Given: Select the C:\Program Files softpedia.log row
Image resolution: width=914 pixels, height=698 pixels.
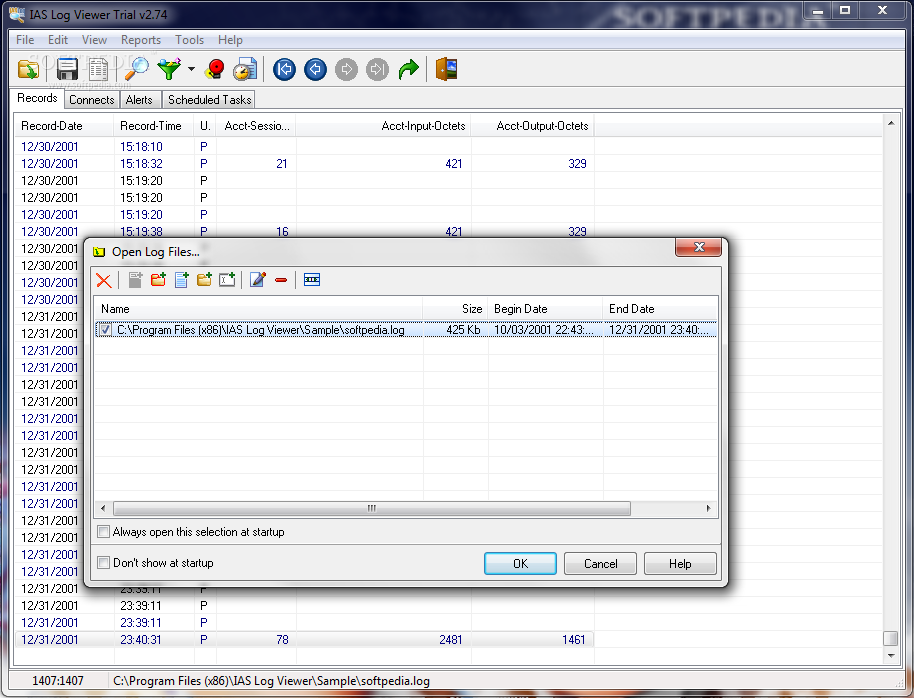Looking at the screenshot, I should coord(406,329).
